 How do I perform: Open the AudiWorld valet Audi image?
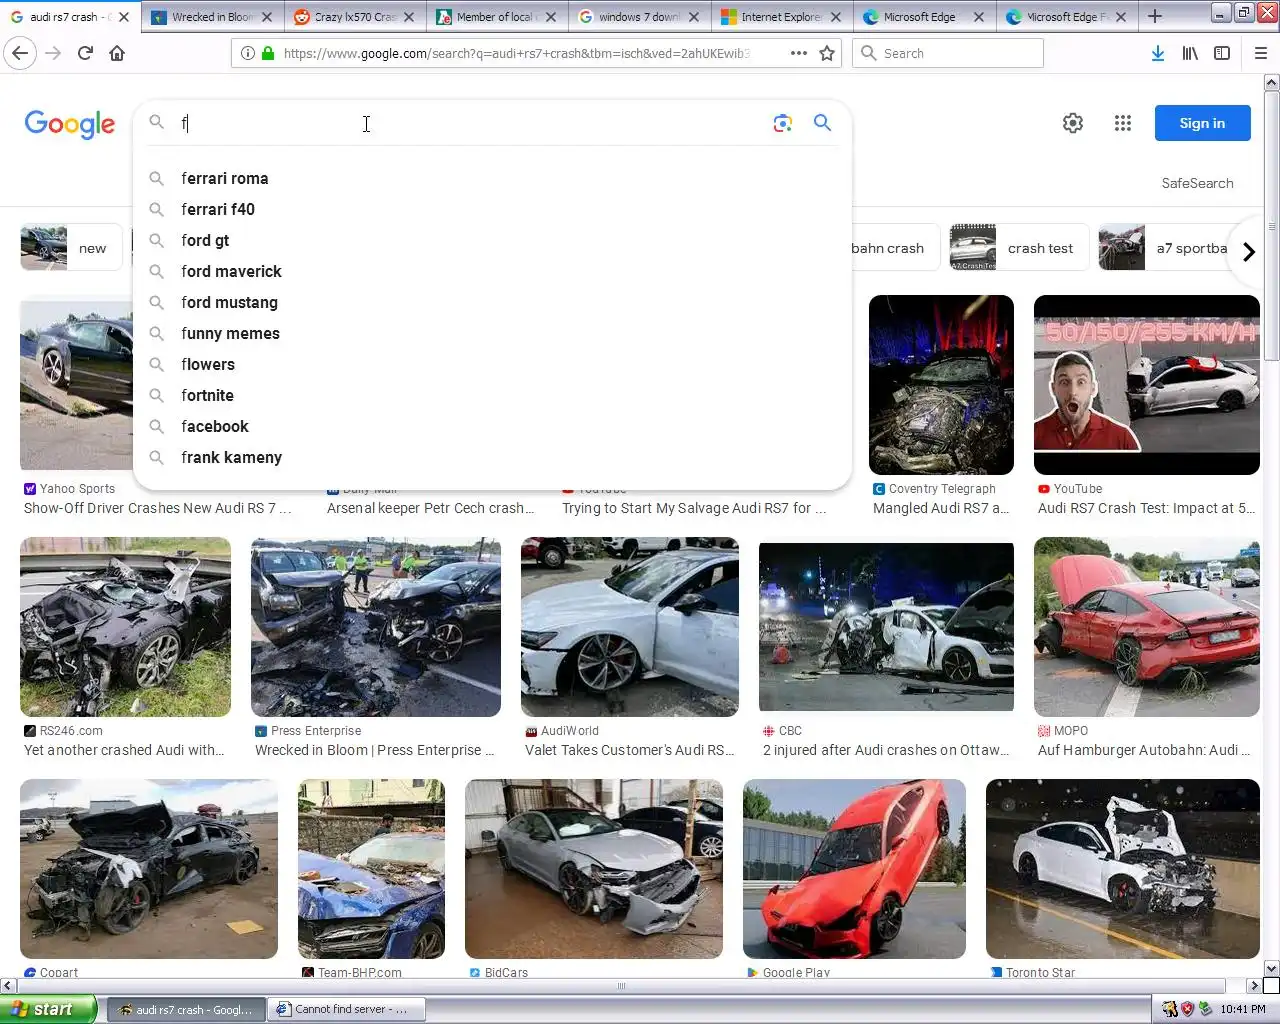pyautogui.click(x=630, y=627)
